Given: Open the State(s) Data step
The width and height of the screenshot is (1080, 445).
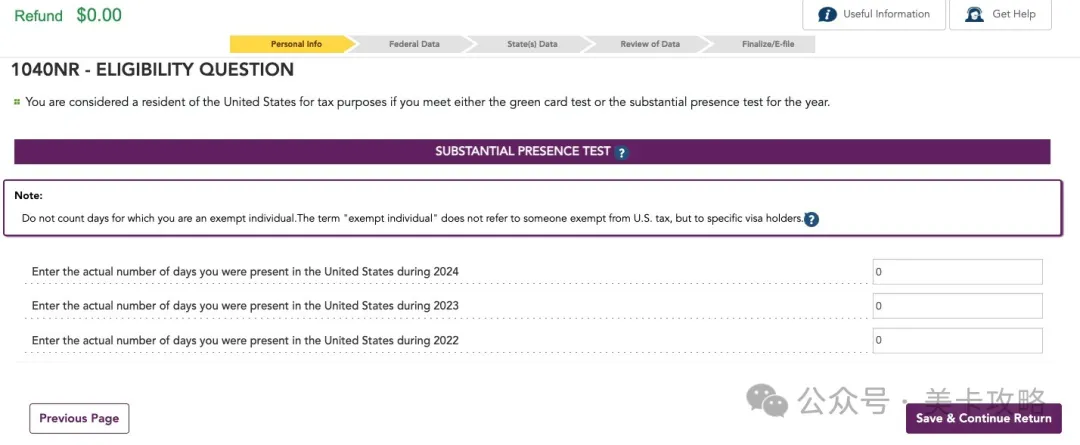Looking at the screenshot, I should [532, 44].
